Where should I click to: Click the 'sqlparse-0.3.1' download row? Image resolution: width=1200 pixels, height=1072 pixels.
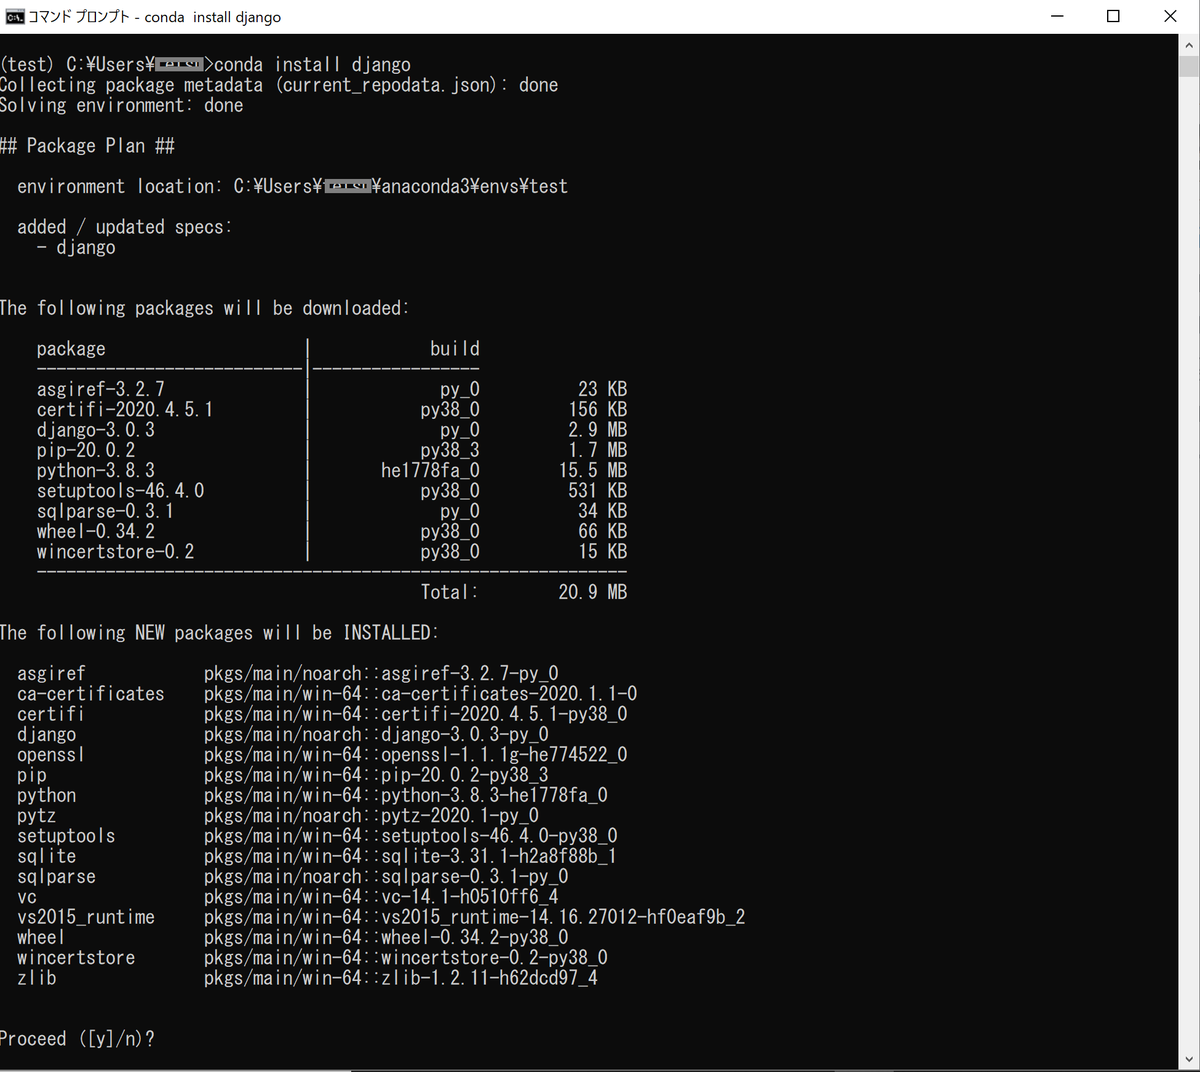coord(332,511)
